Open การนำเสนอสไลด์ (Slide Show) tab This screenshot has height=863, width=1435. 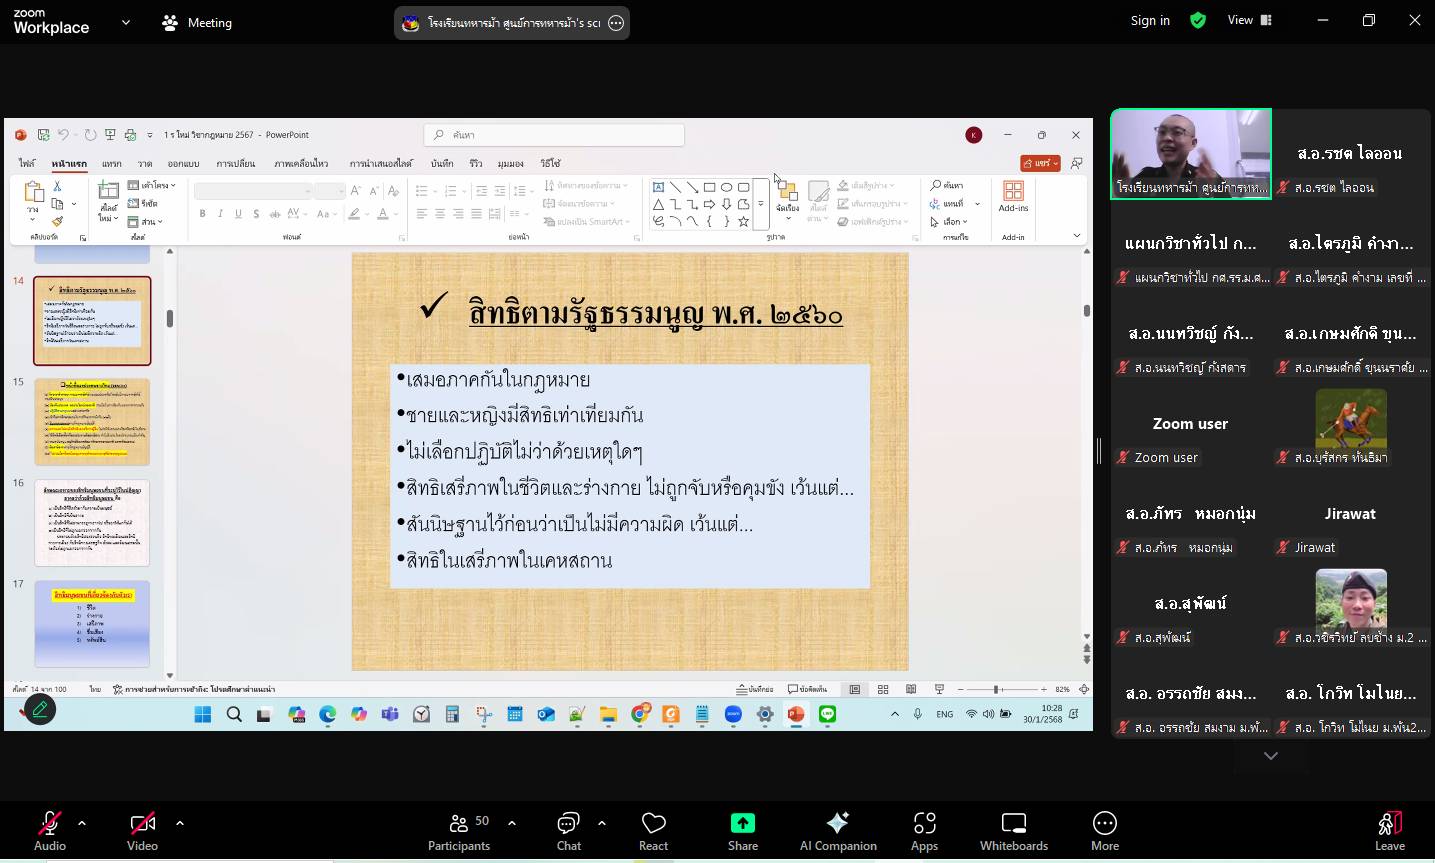click(381, 163)
